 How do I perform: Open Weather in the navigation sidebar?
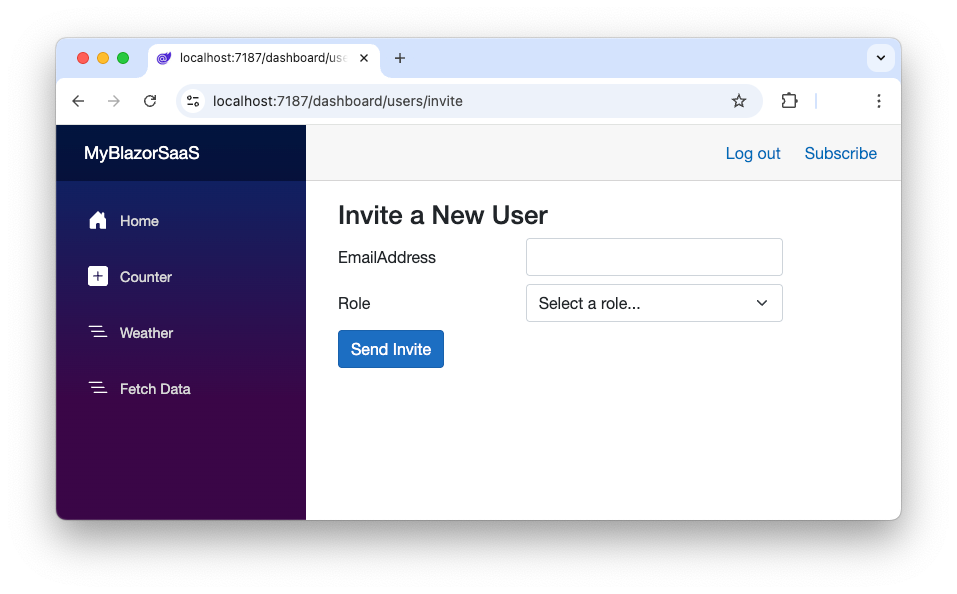click(x=146, y=333)
